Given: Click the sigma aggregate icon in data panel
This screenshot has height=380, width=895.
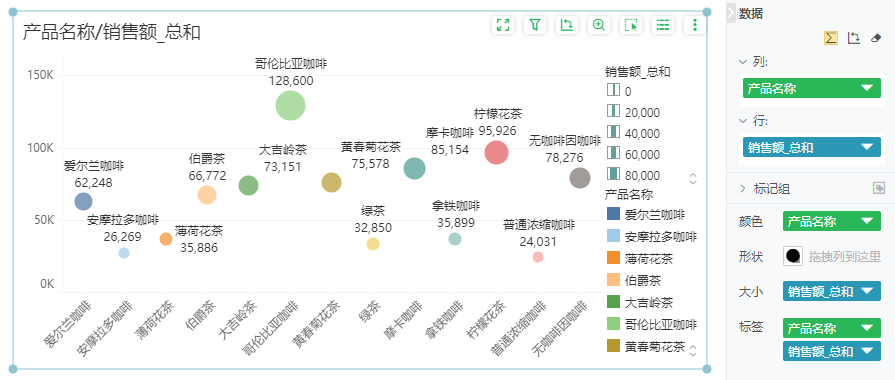Looking at the screenshot, I should click(831, 38).
